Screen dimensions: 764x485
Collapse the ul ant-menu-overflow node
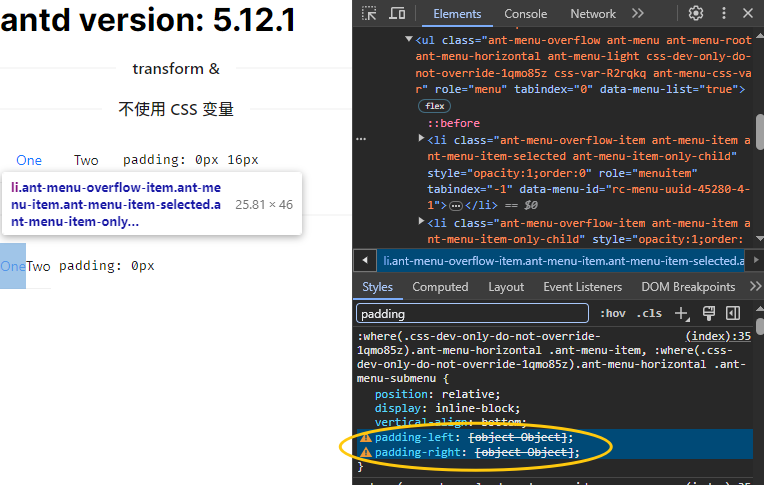pyautogui.click(x=409, y=39)
